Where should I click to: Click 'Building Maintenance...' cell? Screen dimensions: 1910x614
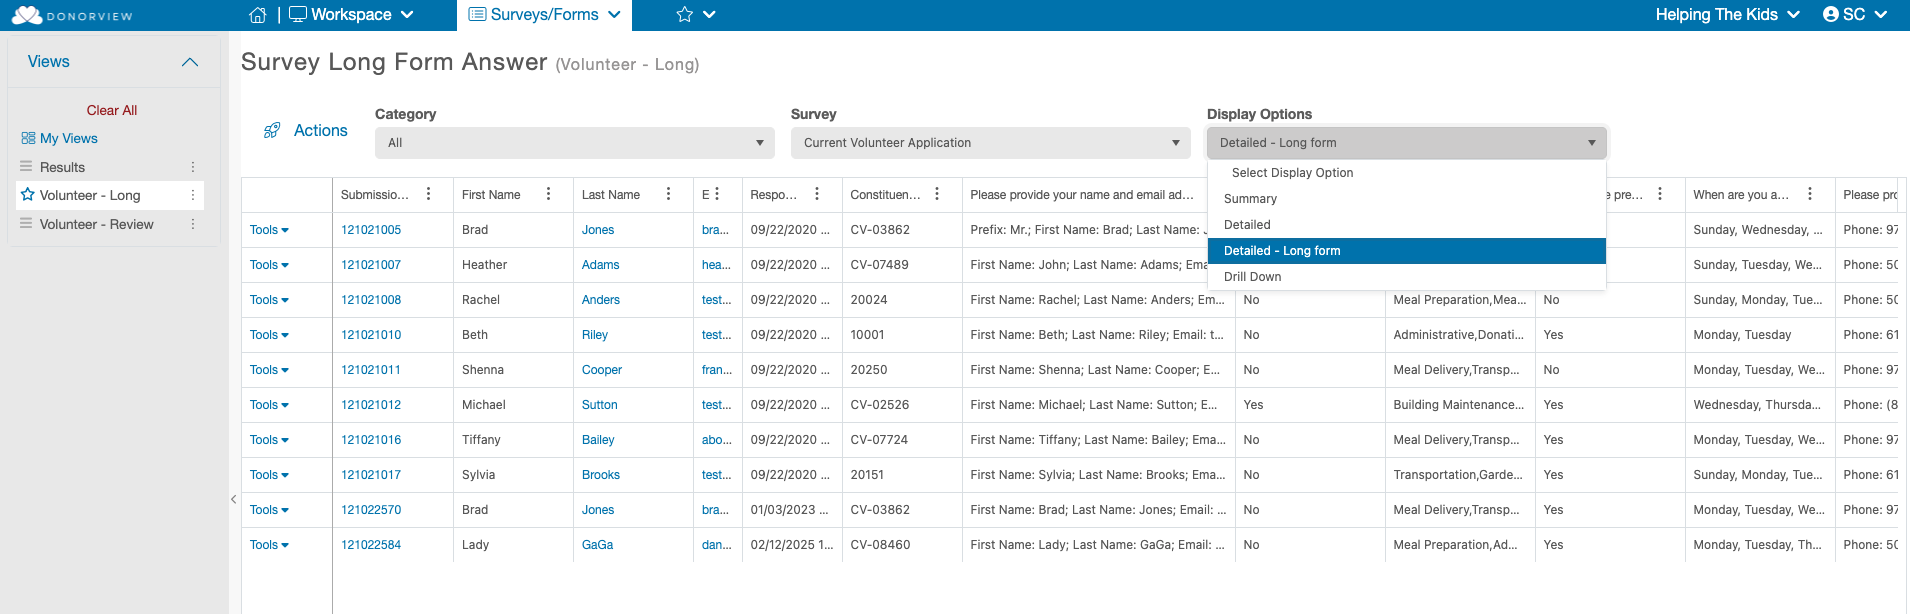[1459, 405]
